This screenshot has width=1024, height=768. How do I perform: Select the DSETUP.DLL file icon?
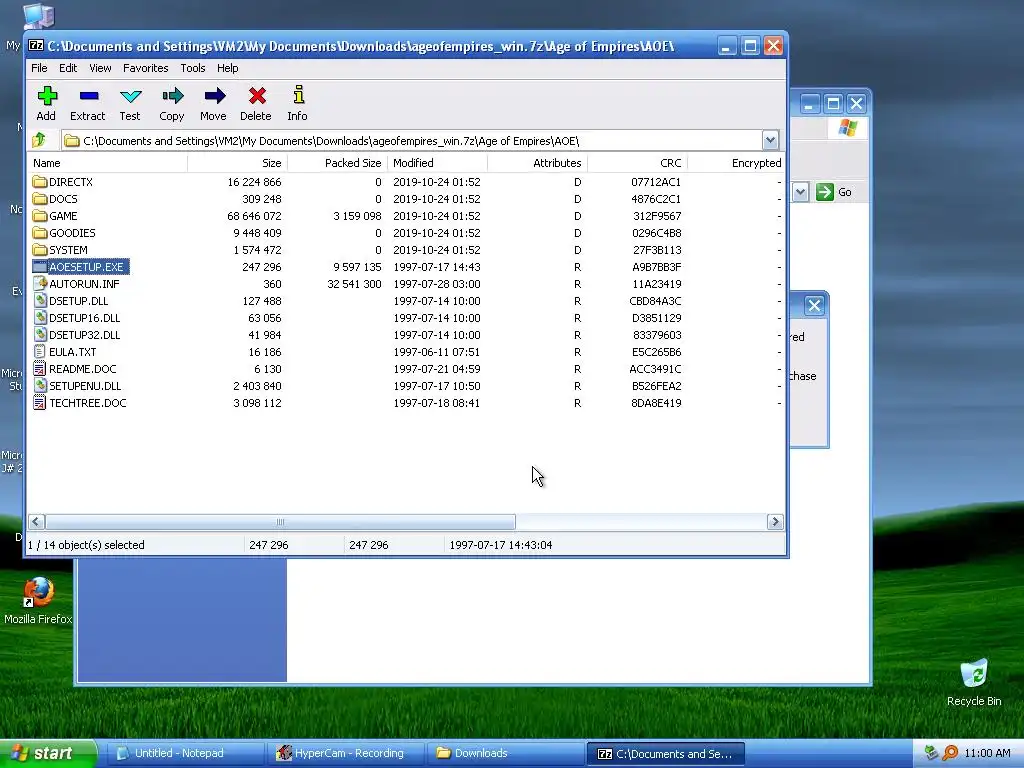click(40, 300)
